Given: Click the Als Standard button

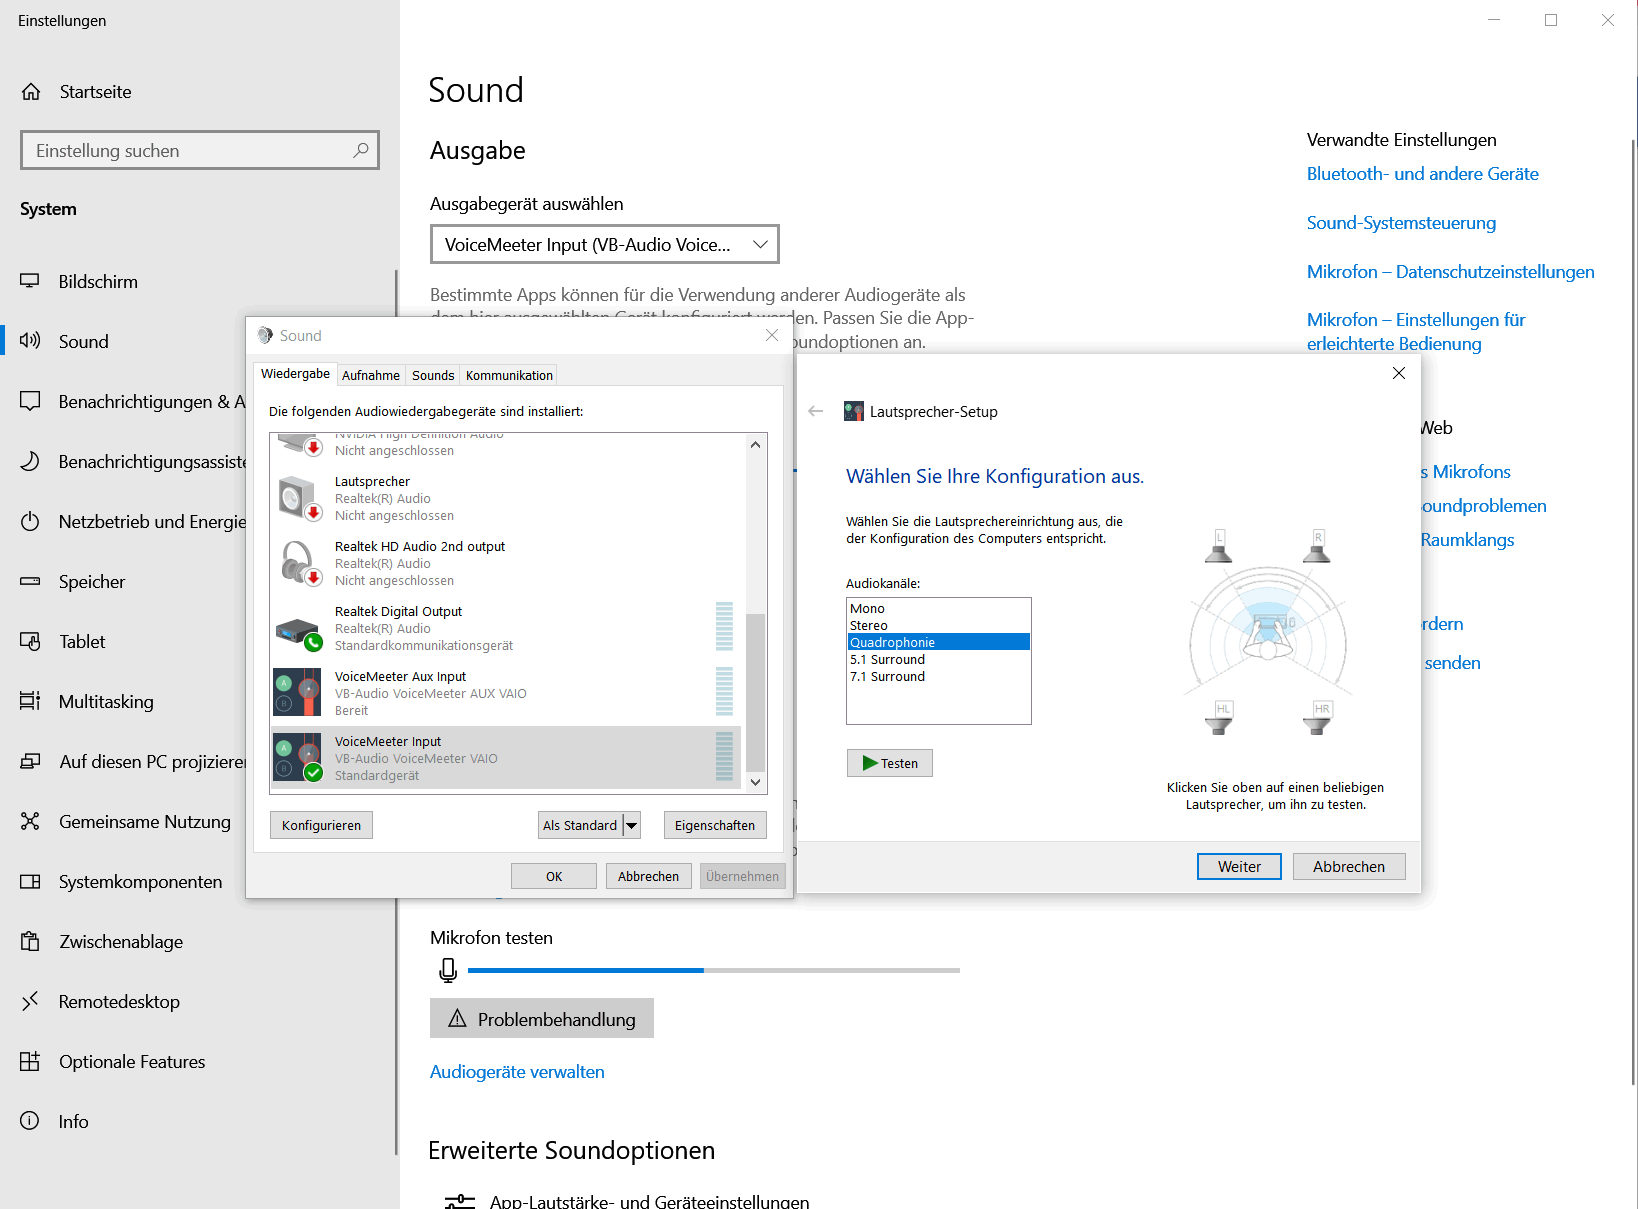Looking at the screenshot, I should tap(580, 825).
